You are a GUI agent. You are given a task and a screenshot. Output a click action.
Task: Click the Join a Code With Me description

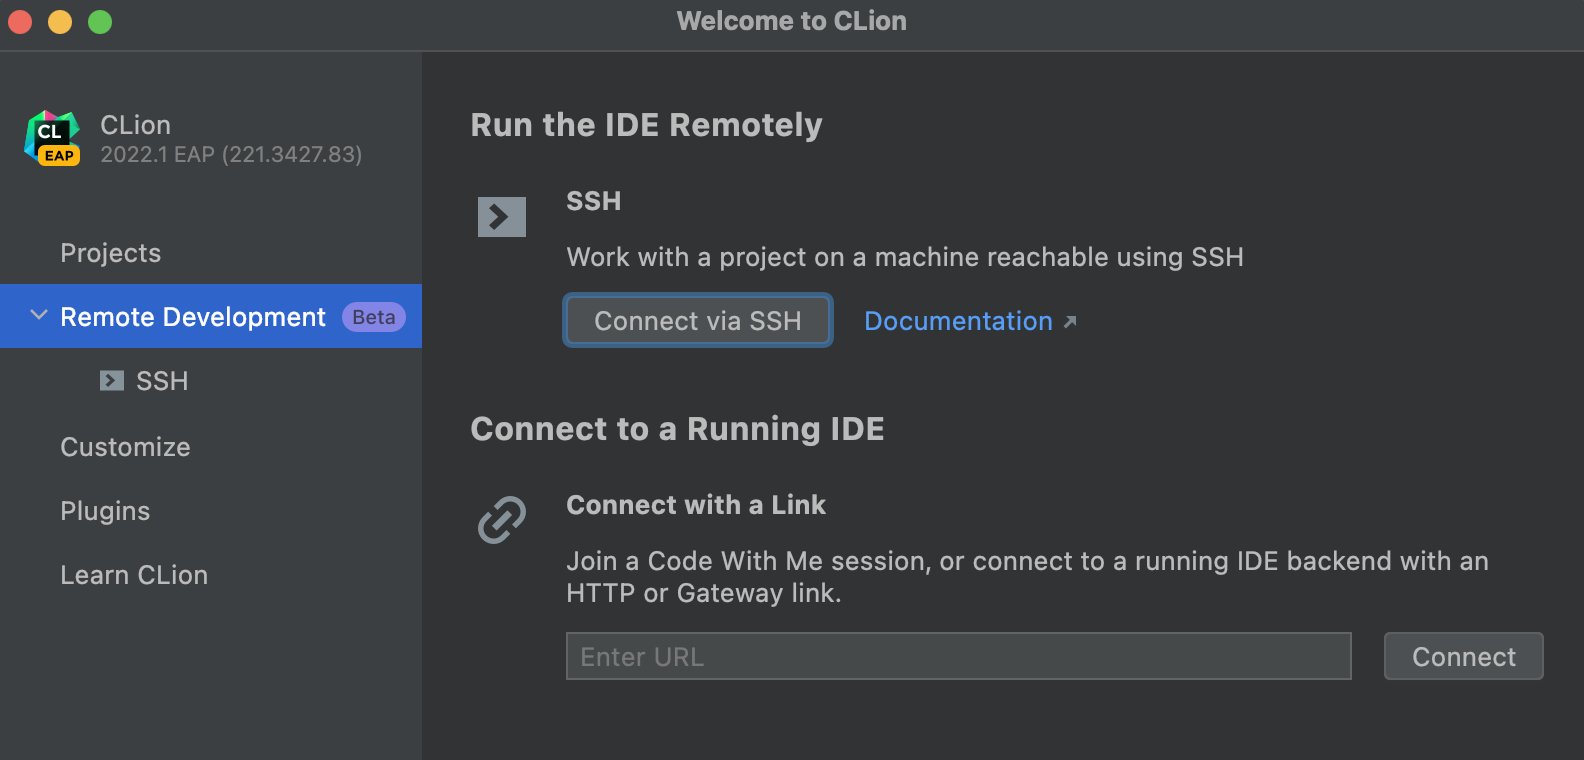click(1028, 577)
